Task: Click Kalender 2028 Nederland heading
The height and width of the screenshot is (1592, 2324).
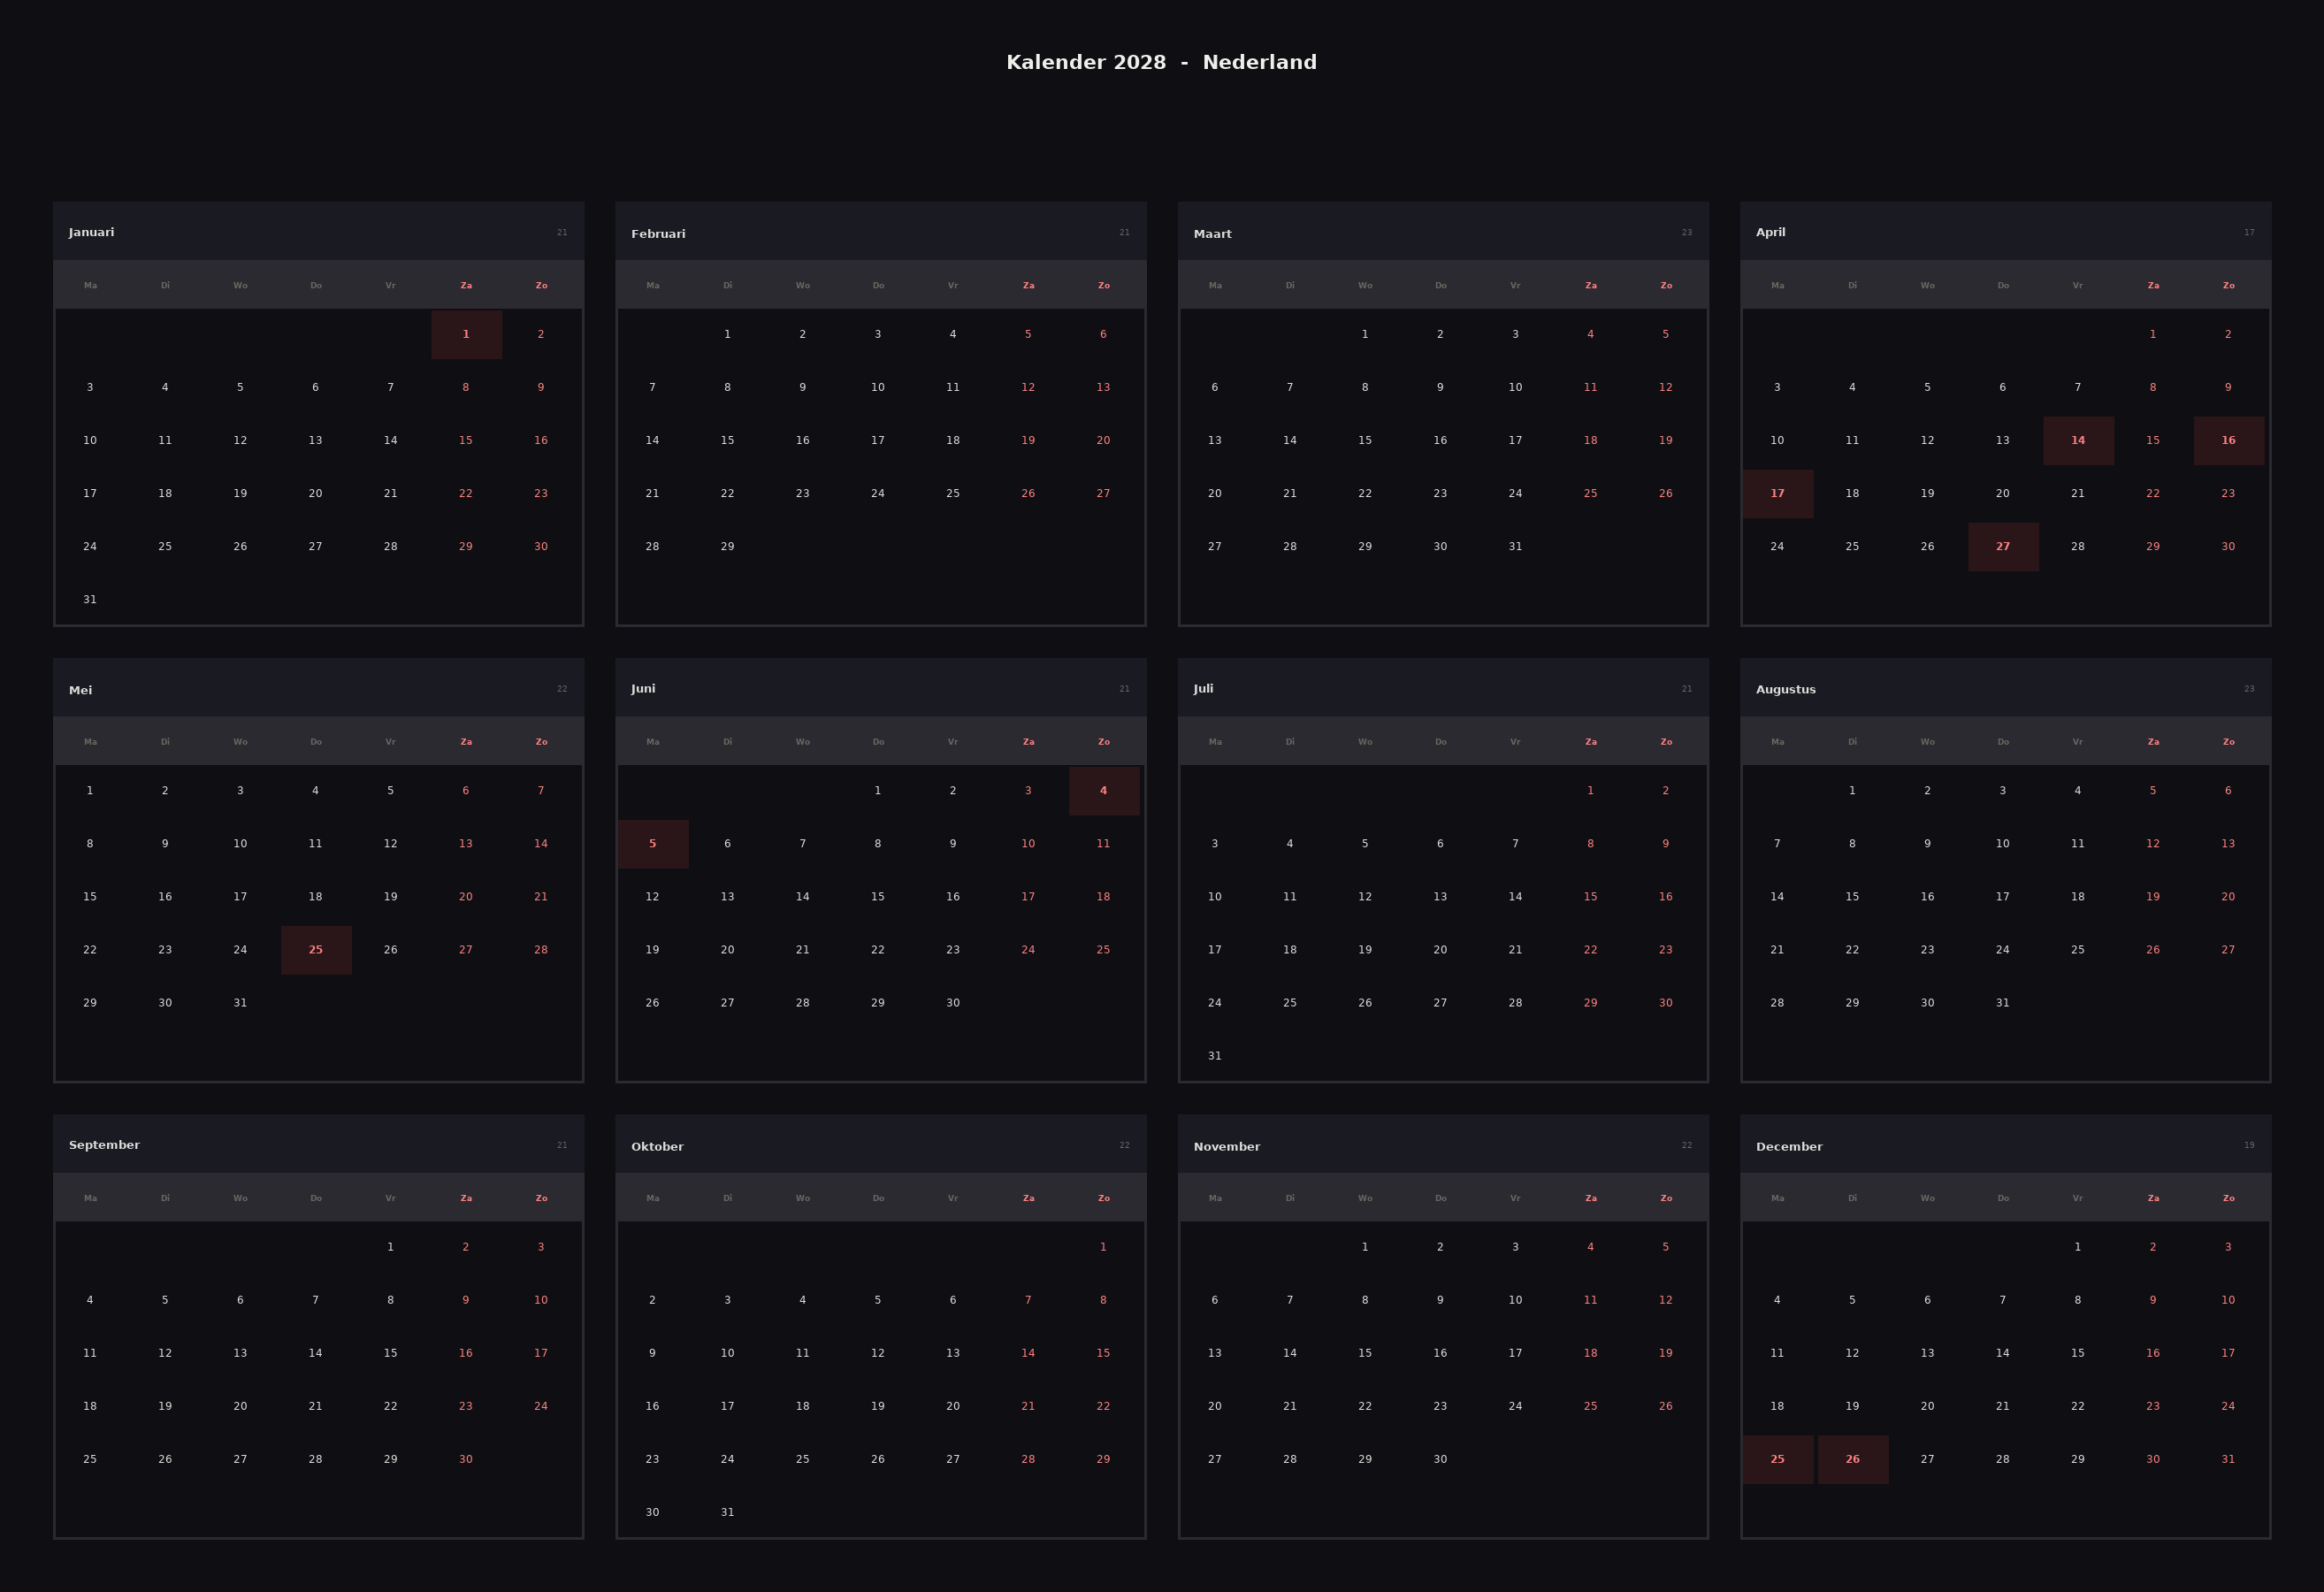Action: [1161, 62]
